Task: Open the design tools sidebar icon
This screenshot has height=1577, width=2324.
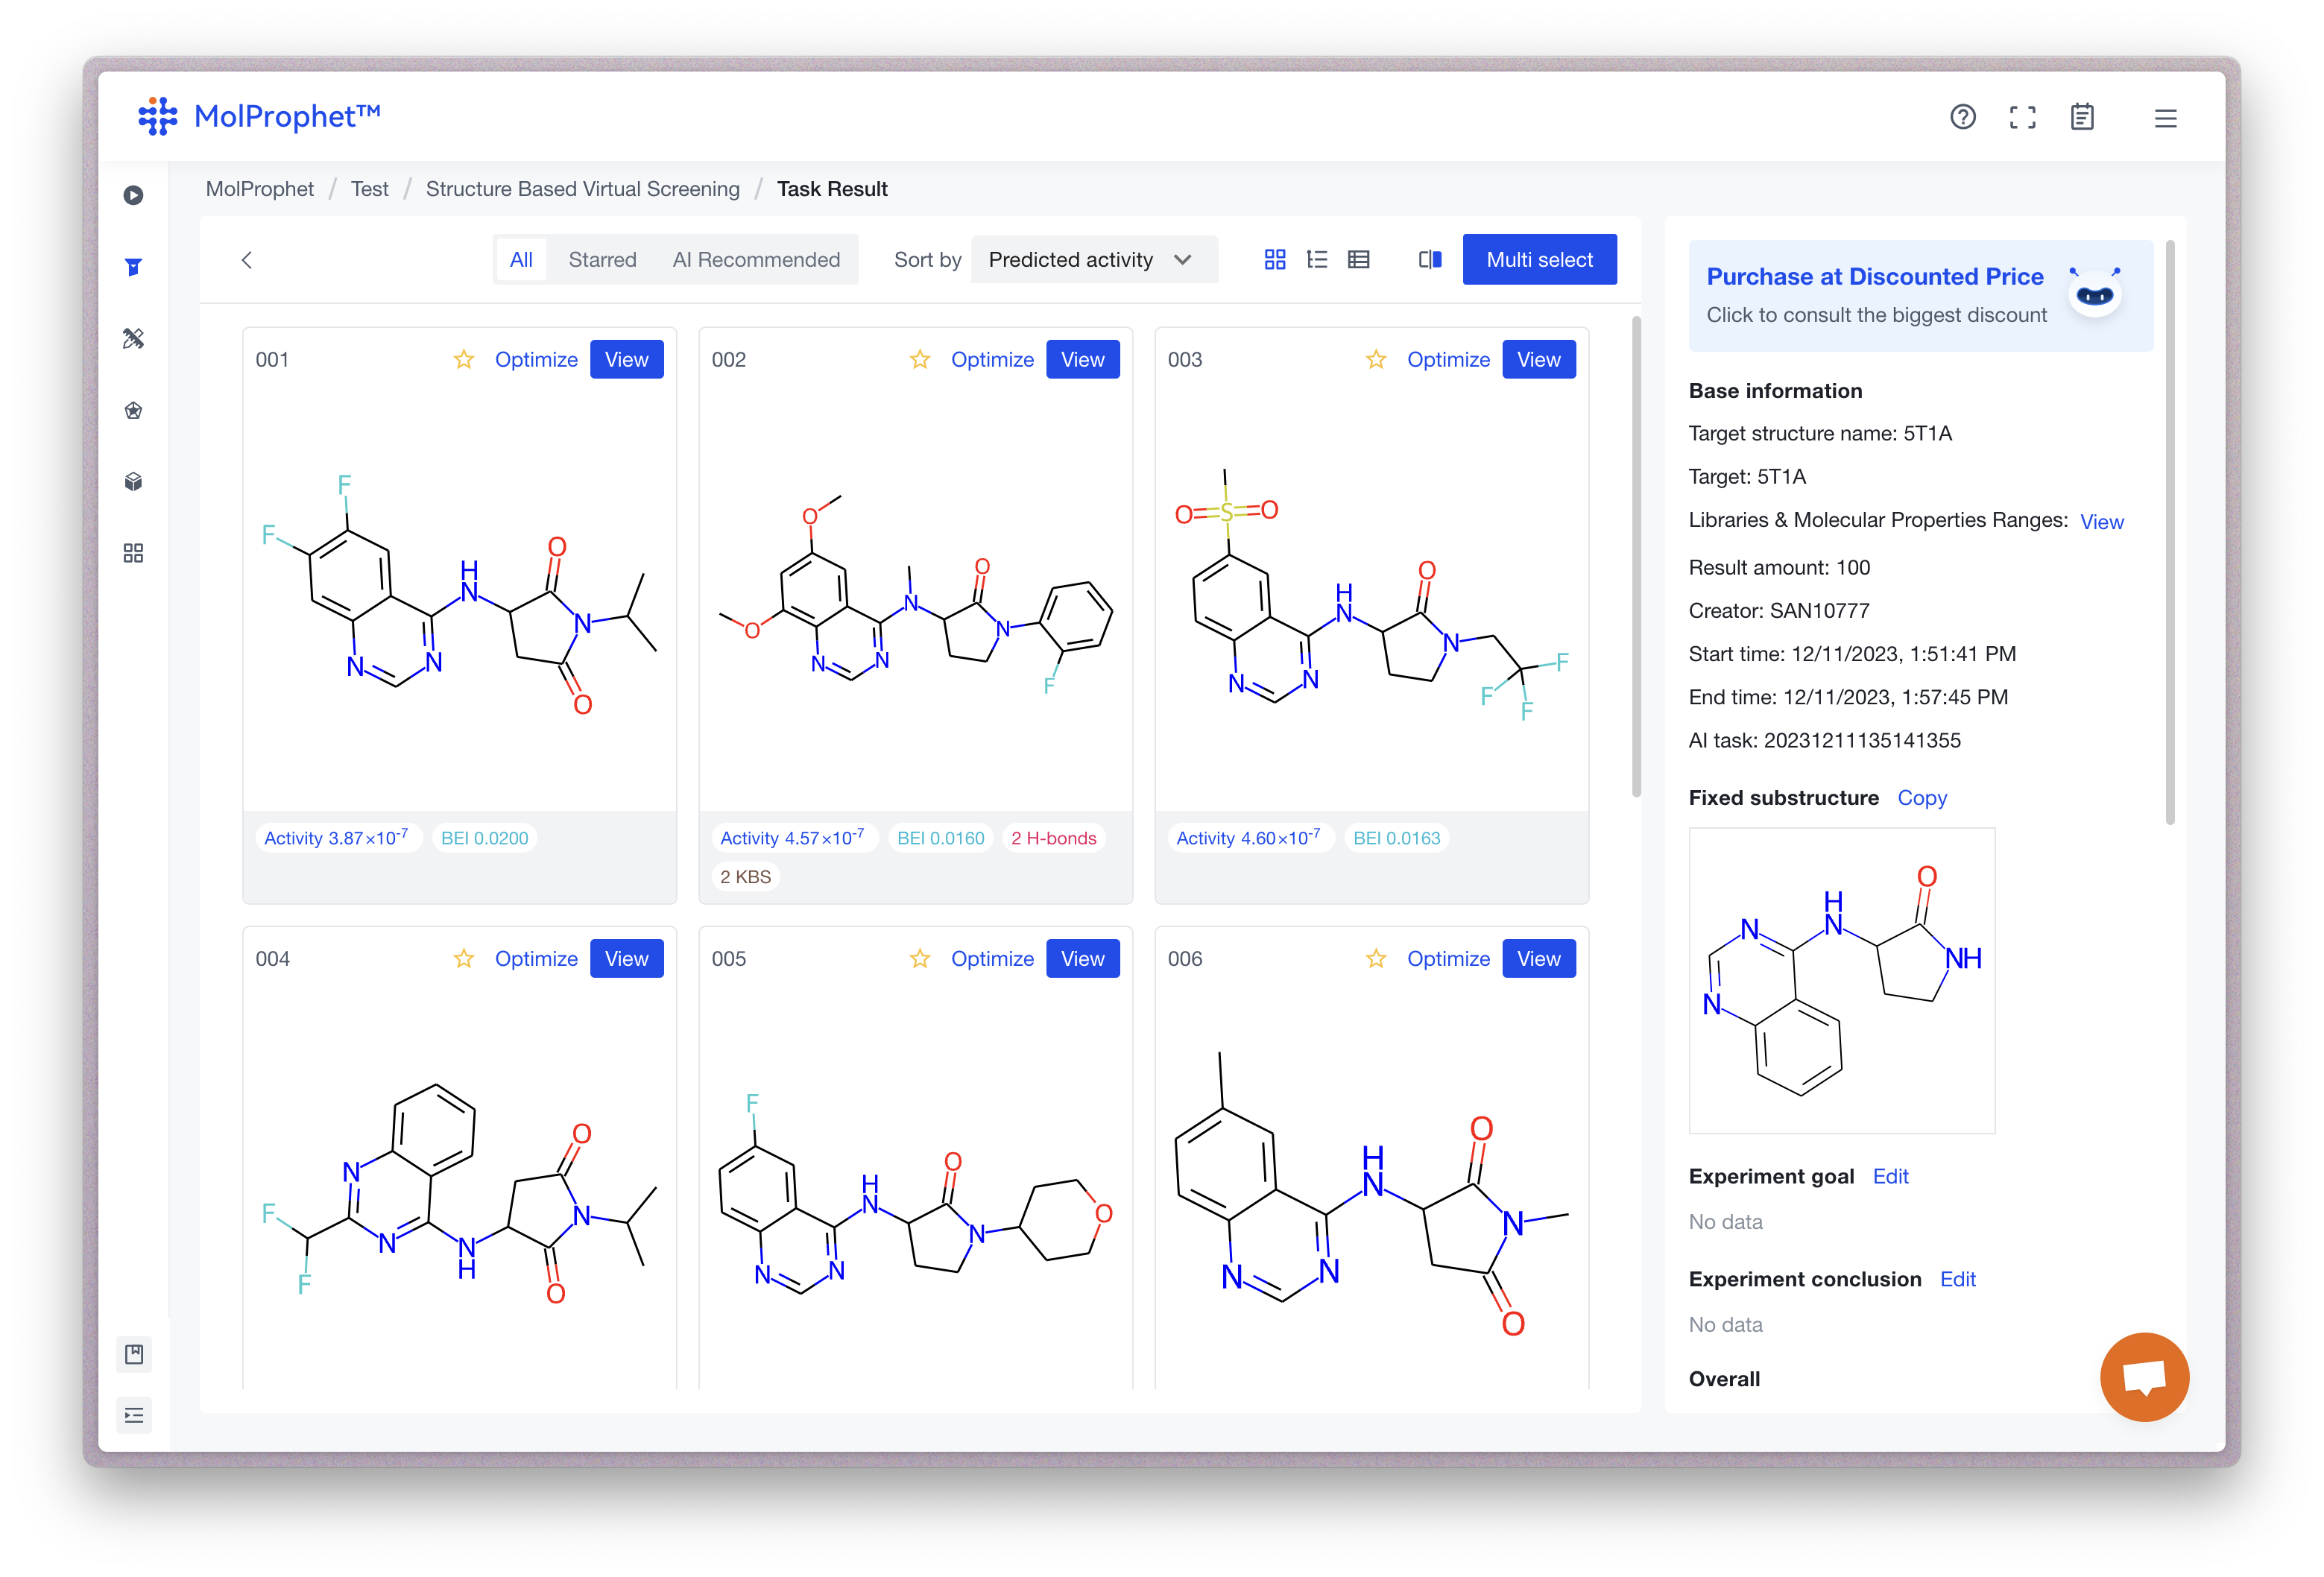Action: 133,338
